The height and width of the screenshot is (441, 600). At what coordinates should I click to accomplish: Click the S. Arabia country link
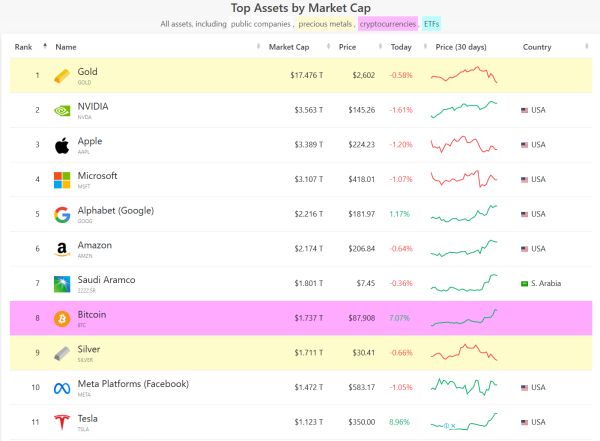[546, 284]
